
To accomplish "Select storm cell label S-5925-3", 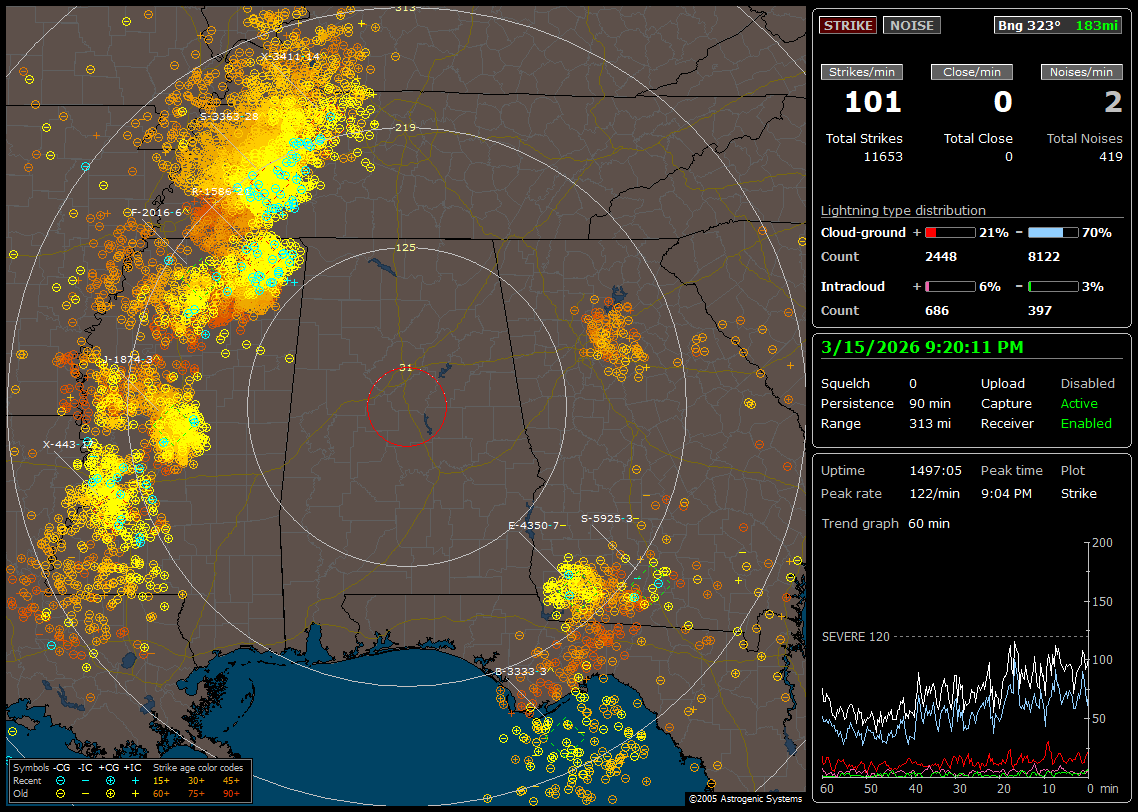I will click(607, 519).
